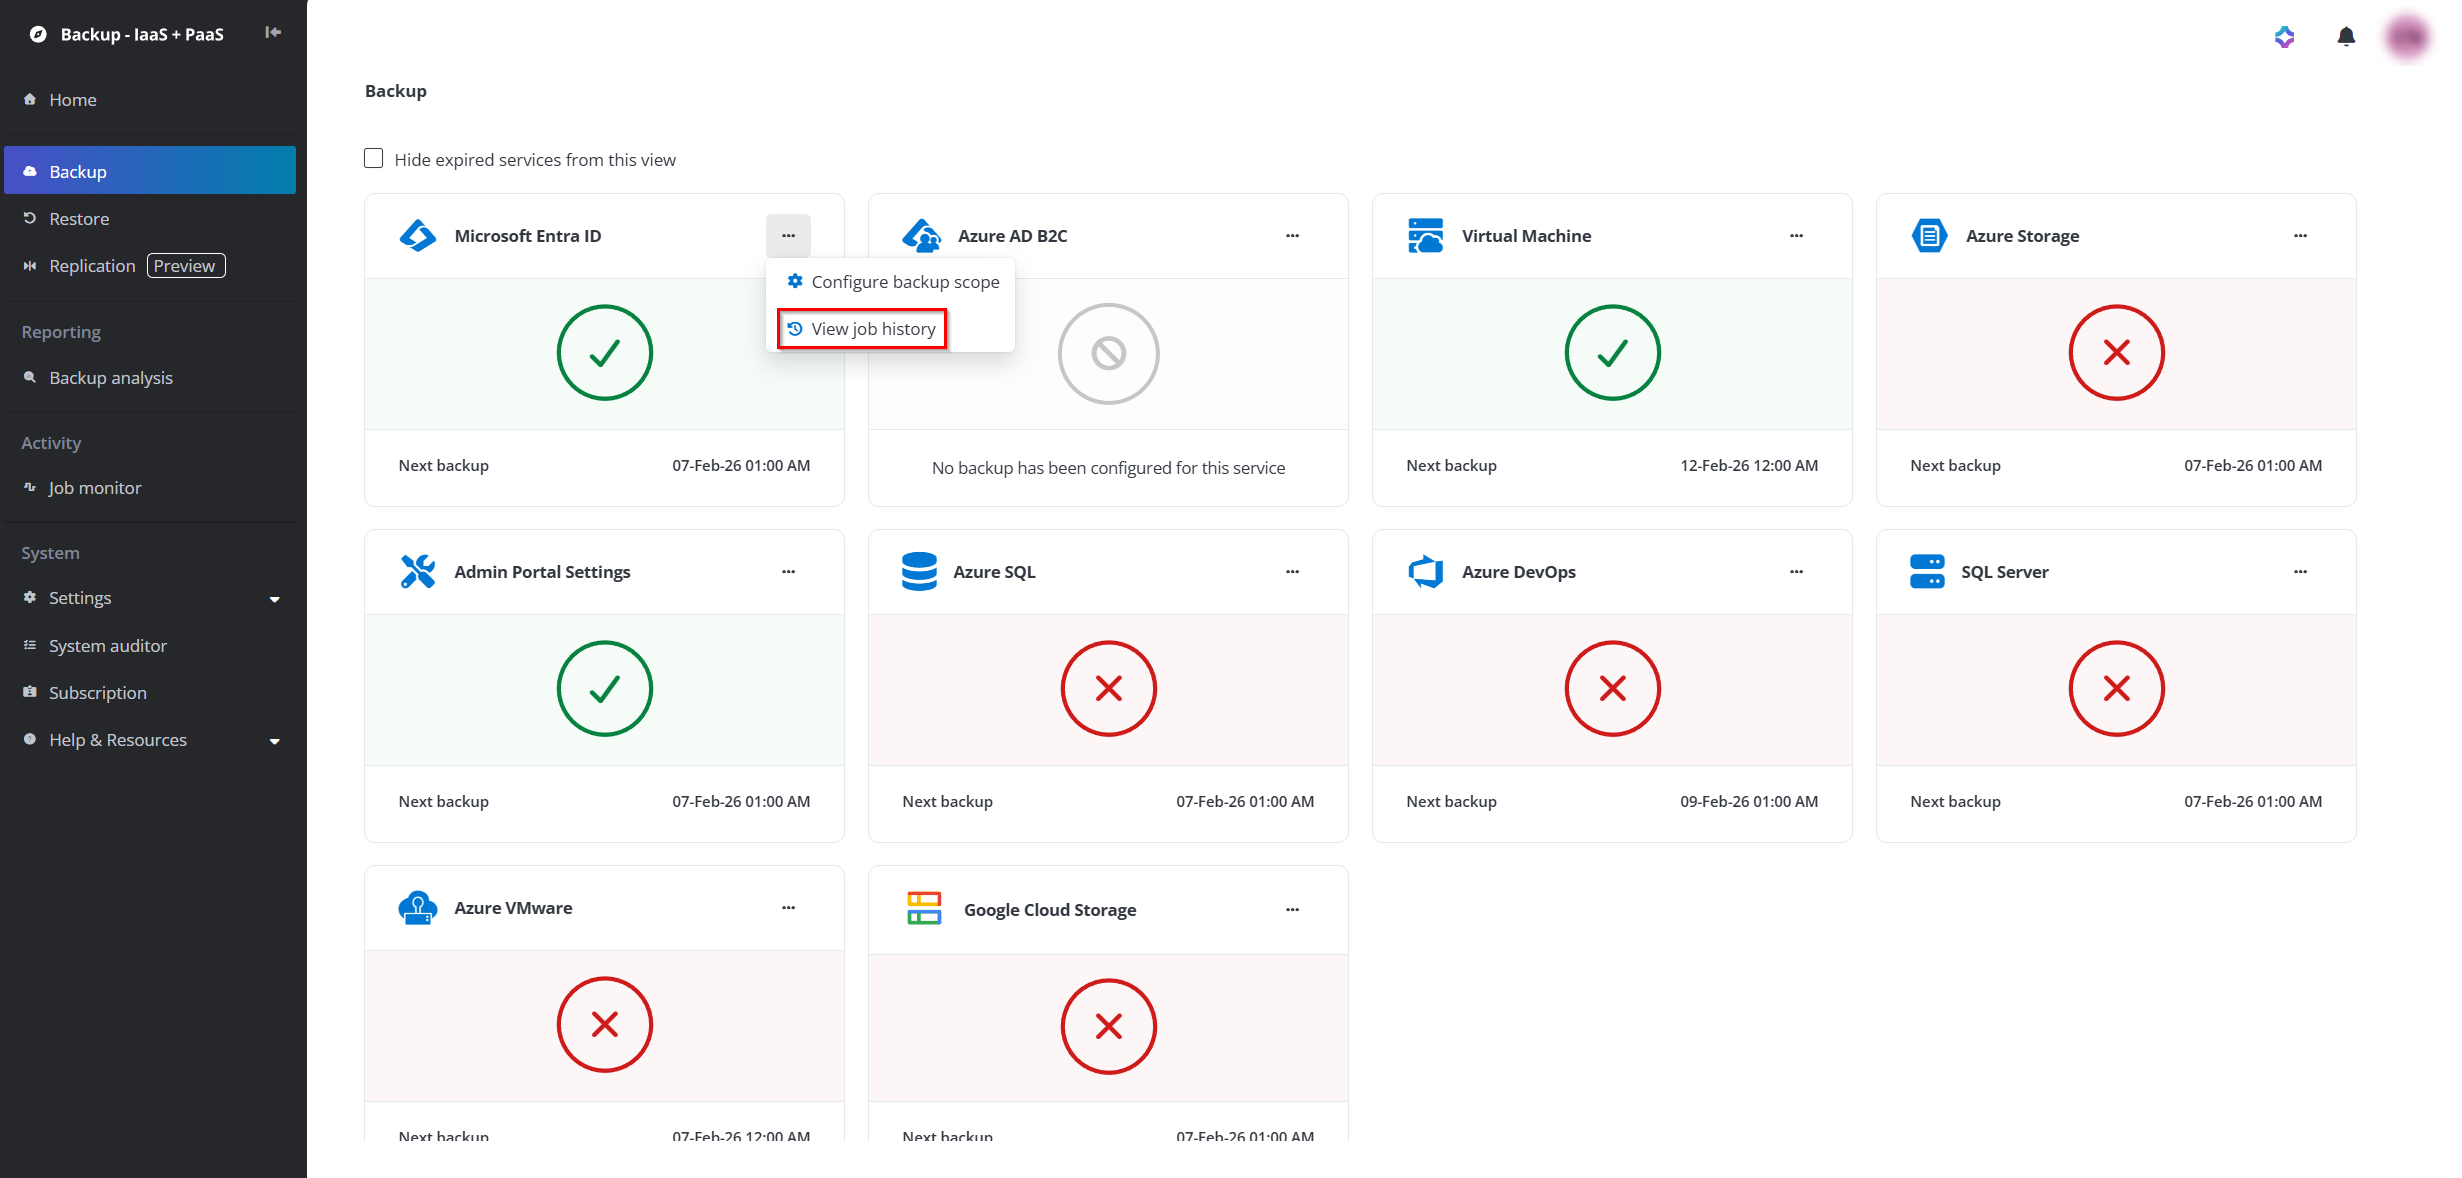Open Restore in the sidebar
This screenshot has height=1178, width=2462.
(150, 219)
